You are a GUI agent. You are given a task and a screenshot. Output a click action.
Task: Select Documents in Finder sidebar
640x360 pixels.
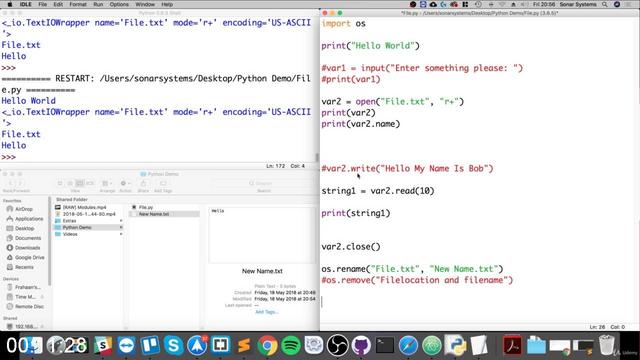28,238
